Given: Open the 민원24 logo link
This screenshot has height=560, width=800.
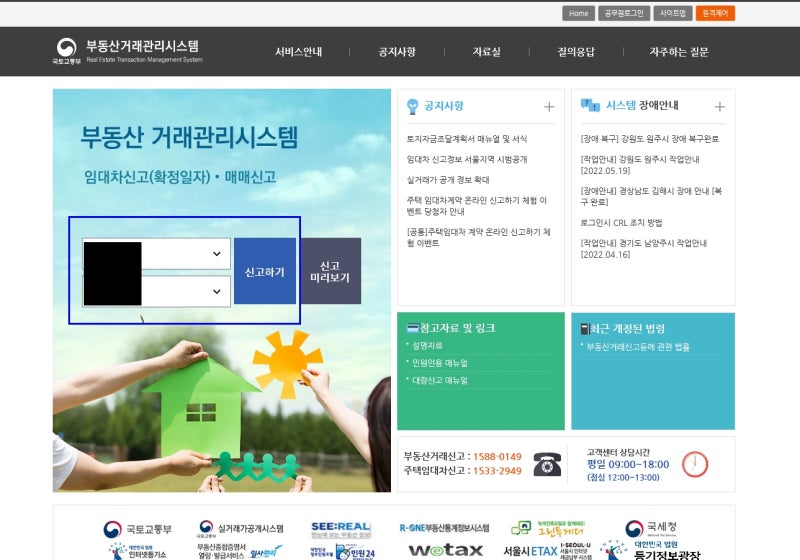Looking at the screenshot, I should click(x=342, y=552).
